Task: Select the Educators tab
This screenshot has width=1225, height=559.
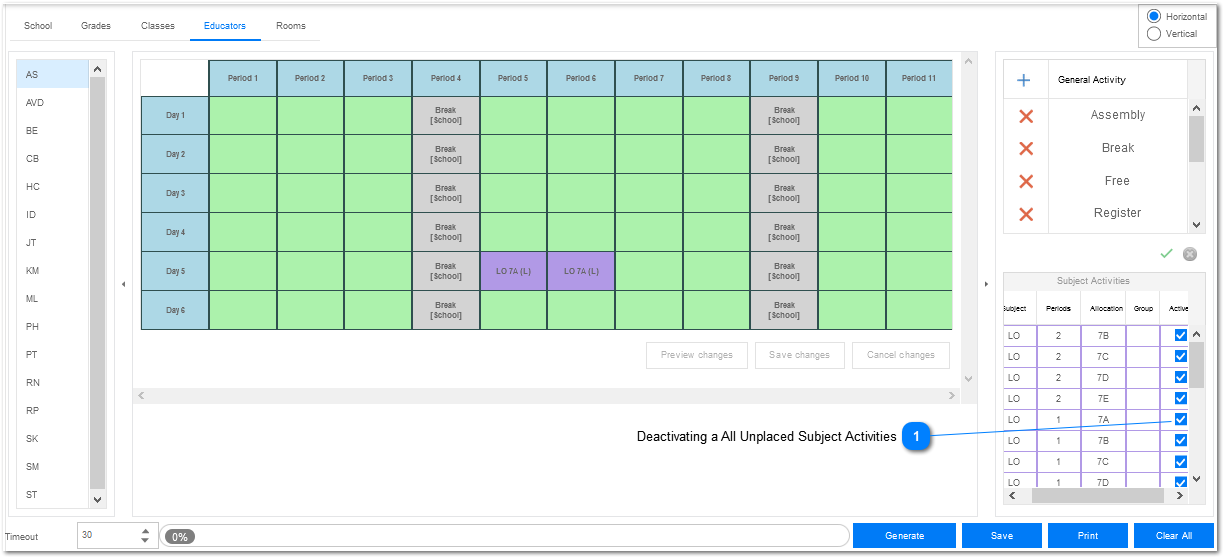Action: [225, 26]
